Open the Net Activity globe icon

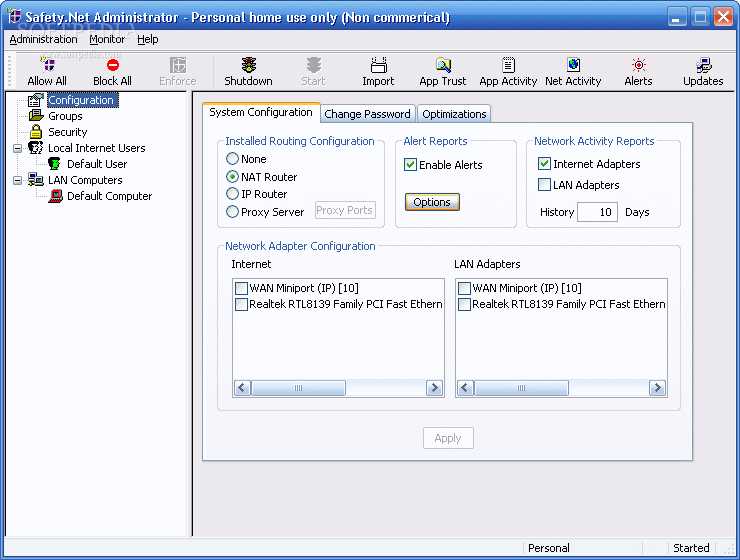[x=573, y=65]
